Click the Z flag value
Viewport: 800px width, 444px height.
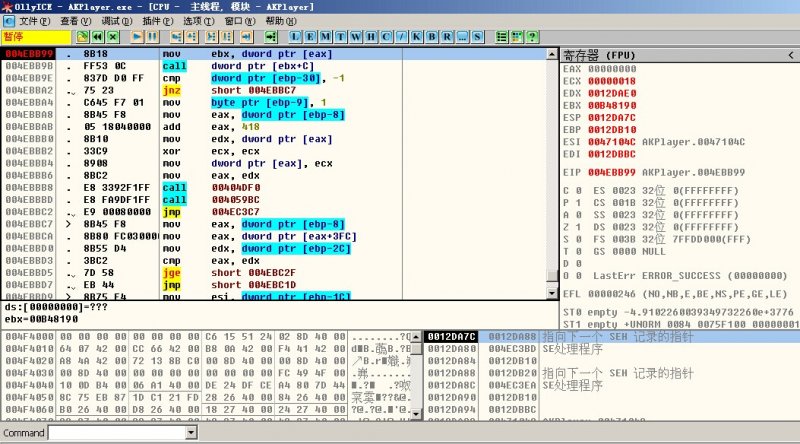tap(579, 227)
